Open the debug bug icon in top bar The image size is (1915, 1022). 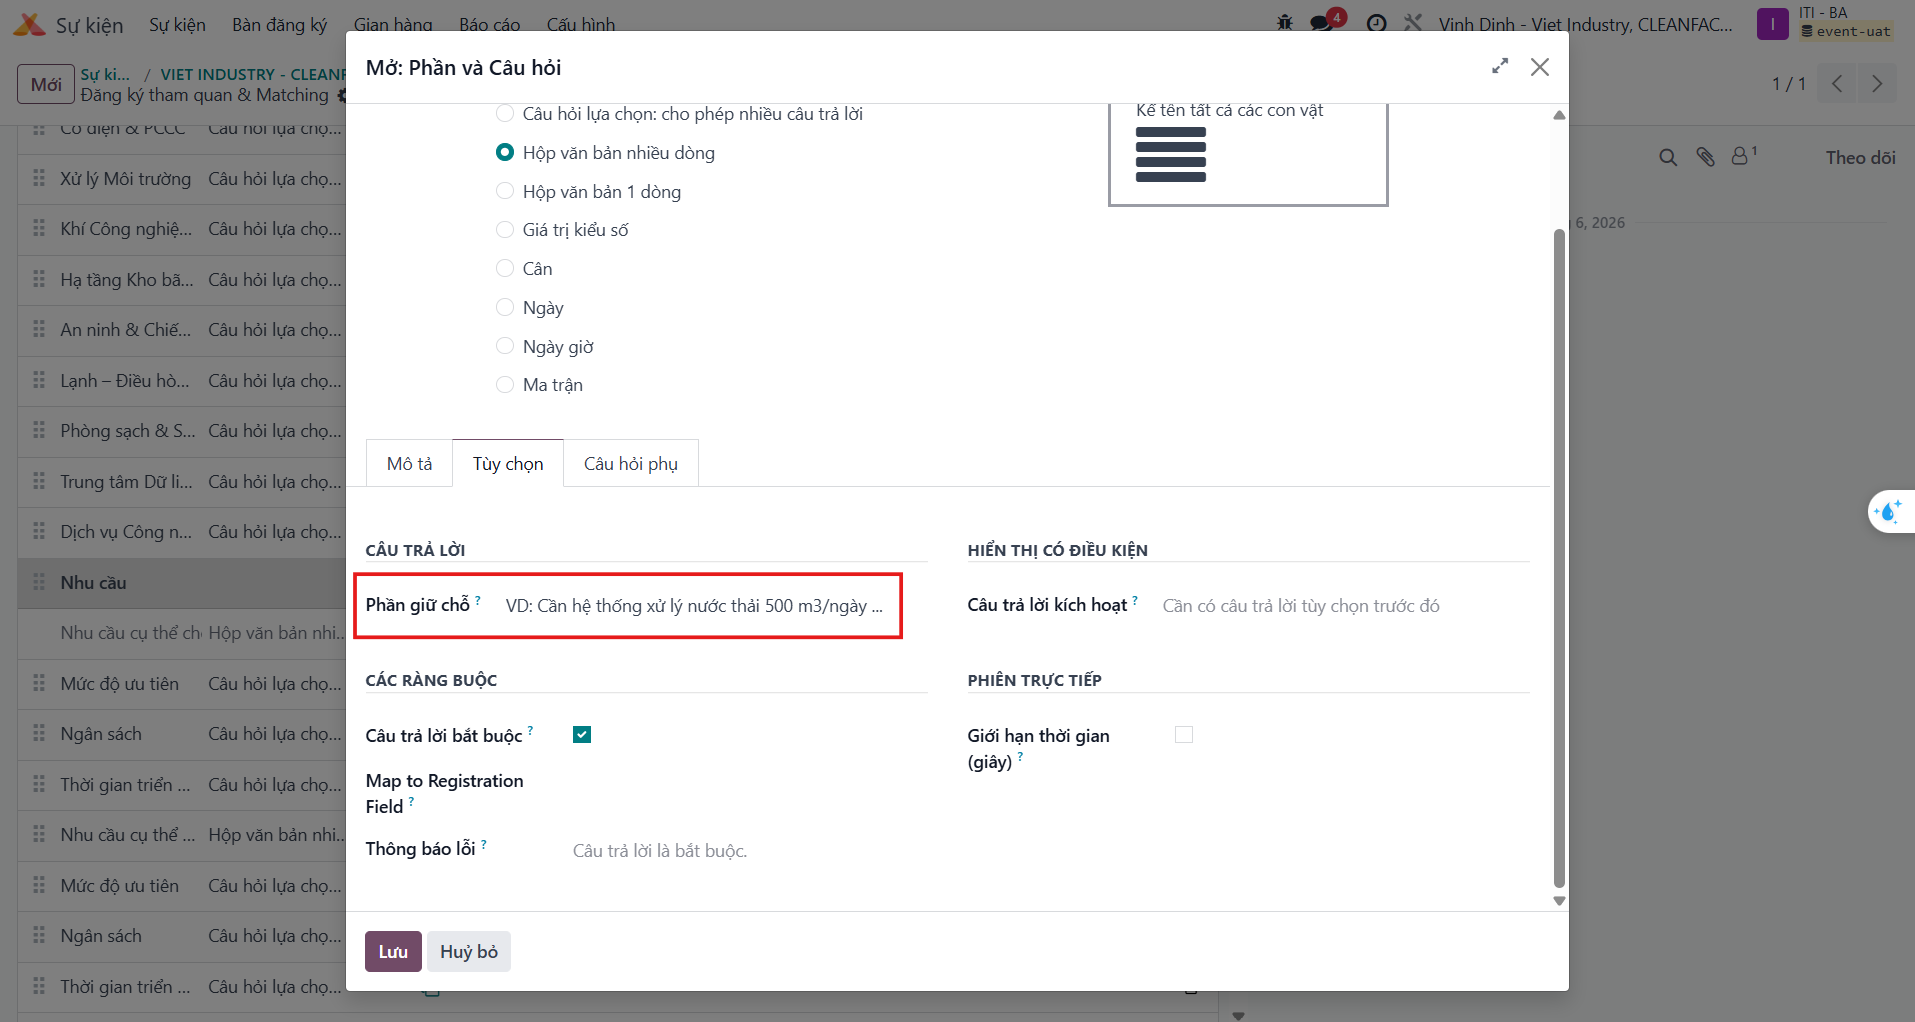pos(1285,22)
